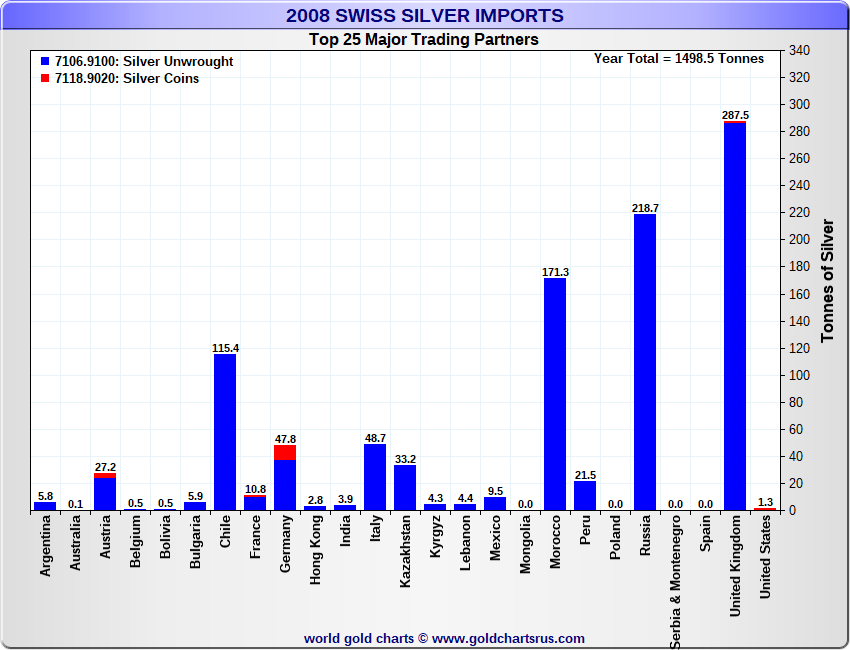Click the United States axis label

pyautogui.click(x=765, y=557)
